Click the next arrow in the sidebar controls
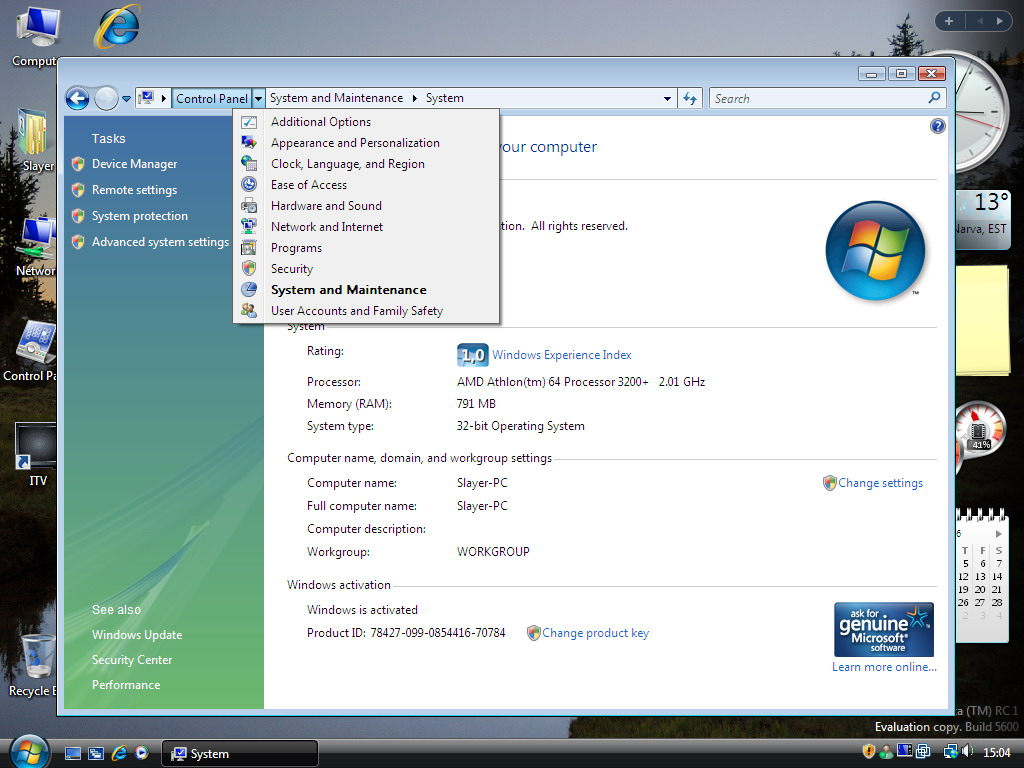Viewport: 1024px width, 768px height. coord(999,21)
